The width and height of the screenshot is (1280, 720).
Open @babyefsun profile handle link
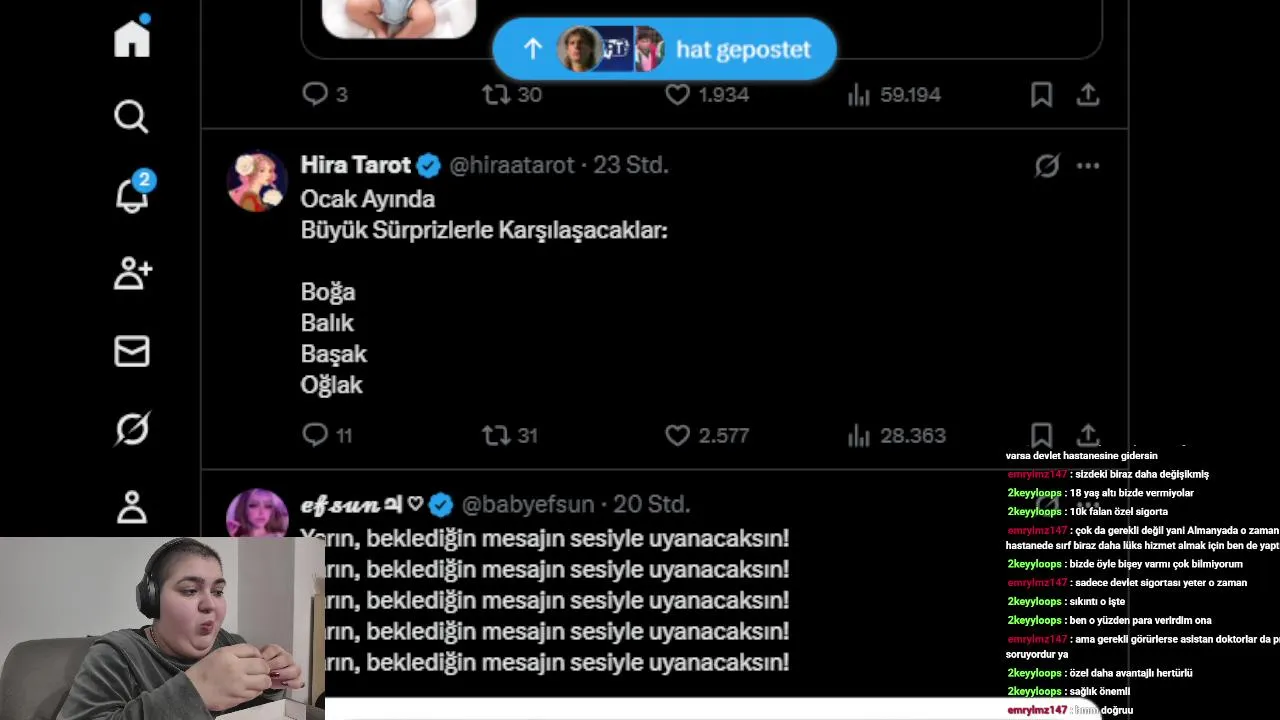[527, 505]
